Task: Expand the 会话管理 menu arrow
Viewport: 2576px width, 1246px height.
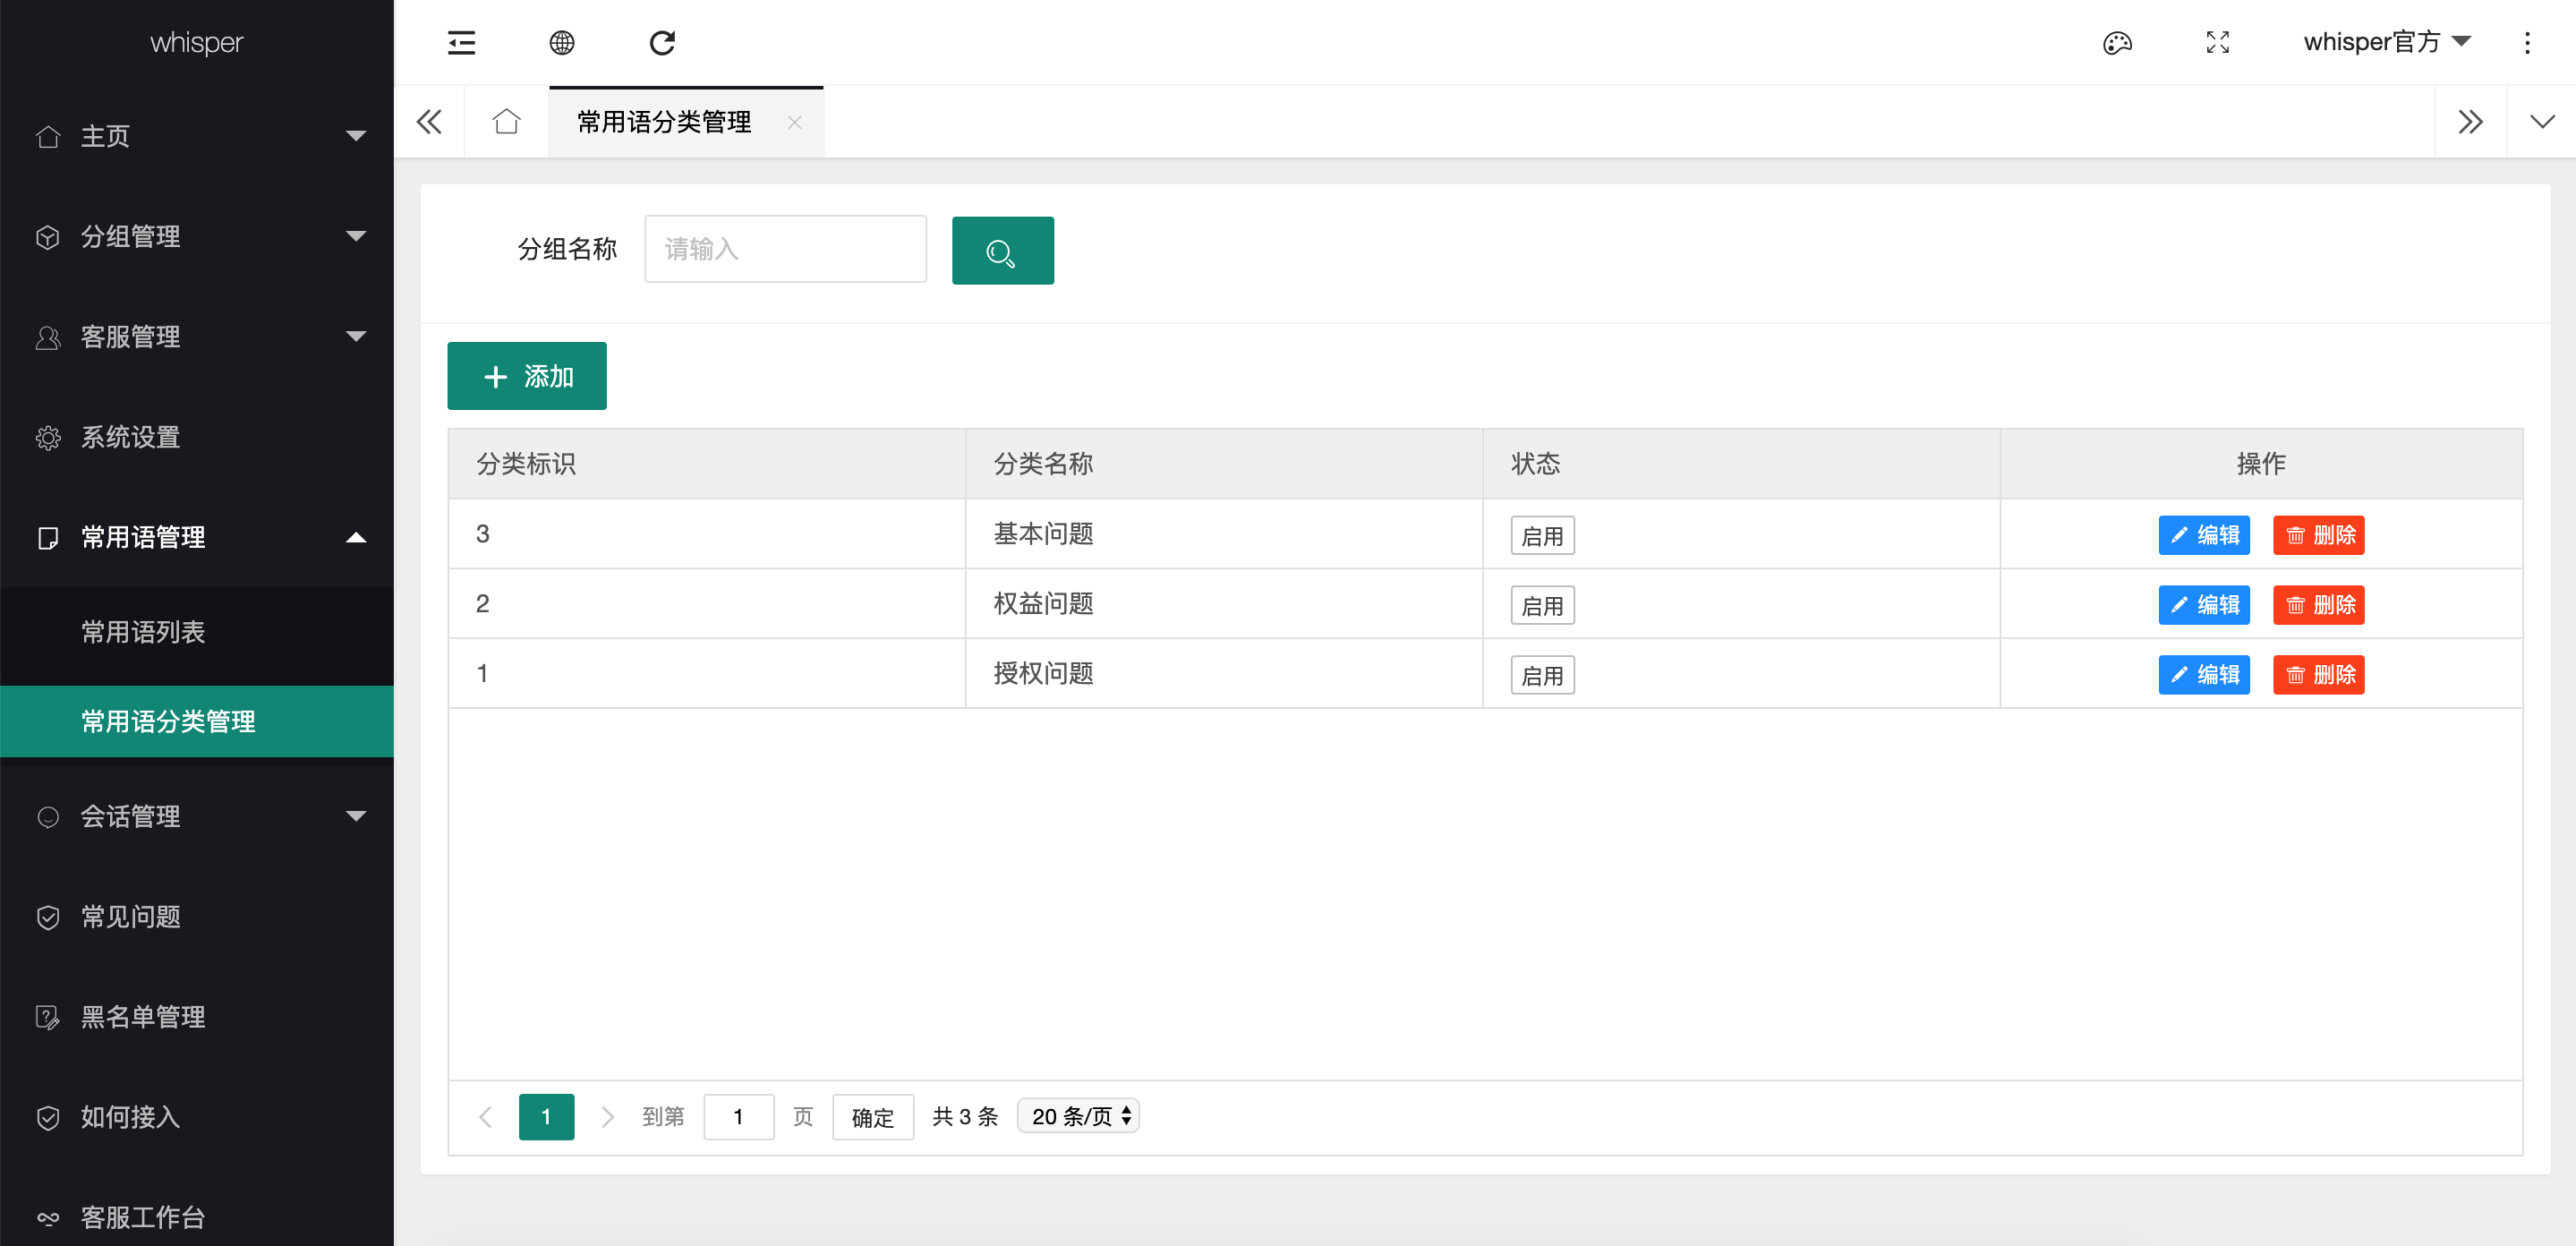Action: (x=355, y=816)
